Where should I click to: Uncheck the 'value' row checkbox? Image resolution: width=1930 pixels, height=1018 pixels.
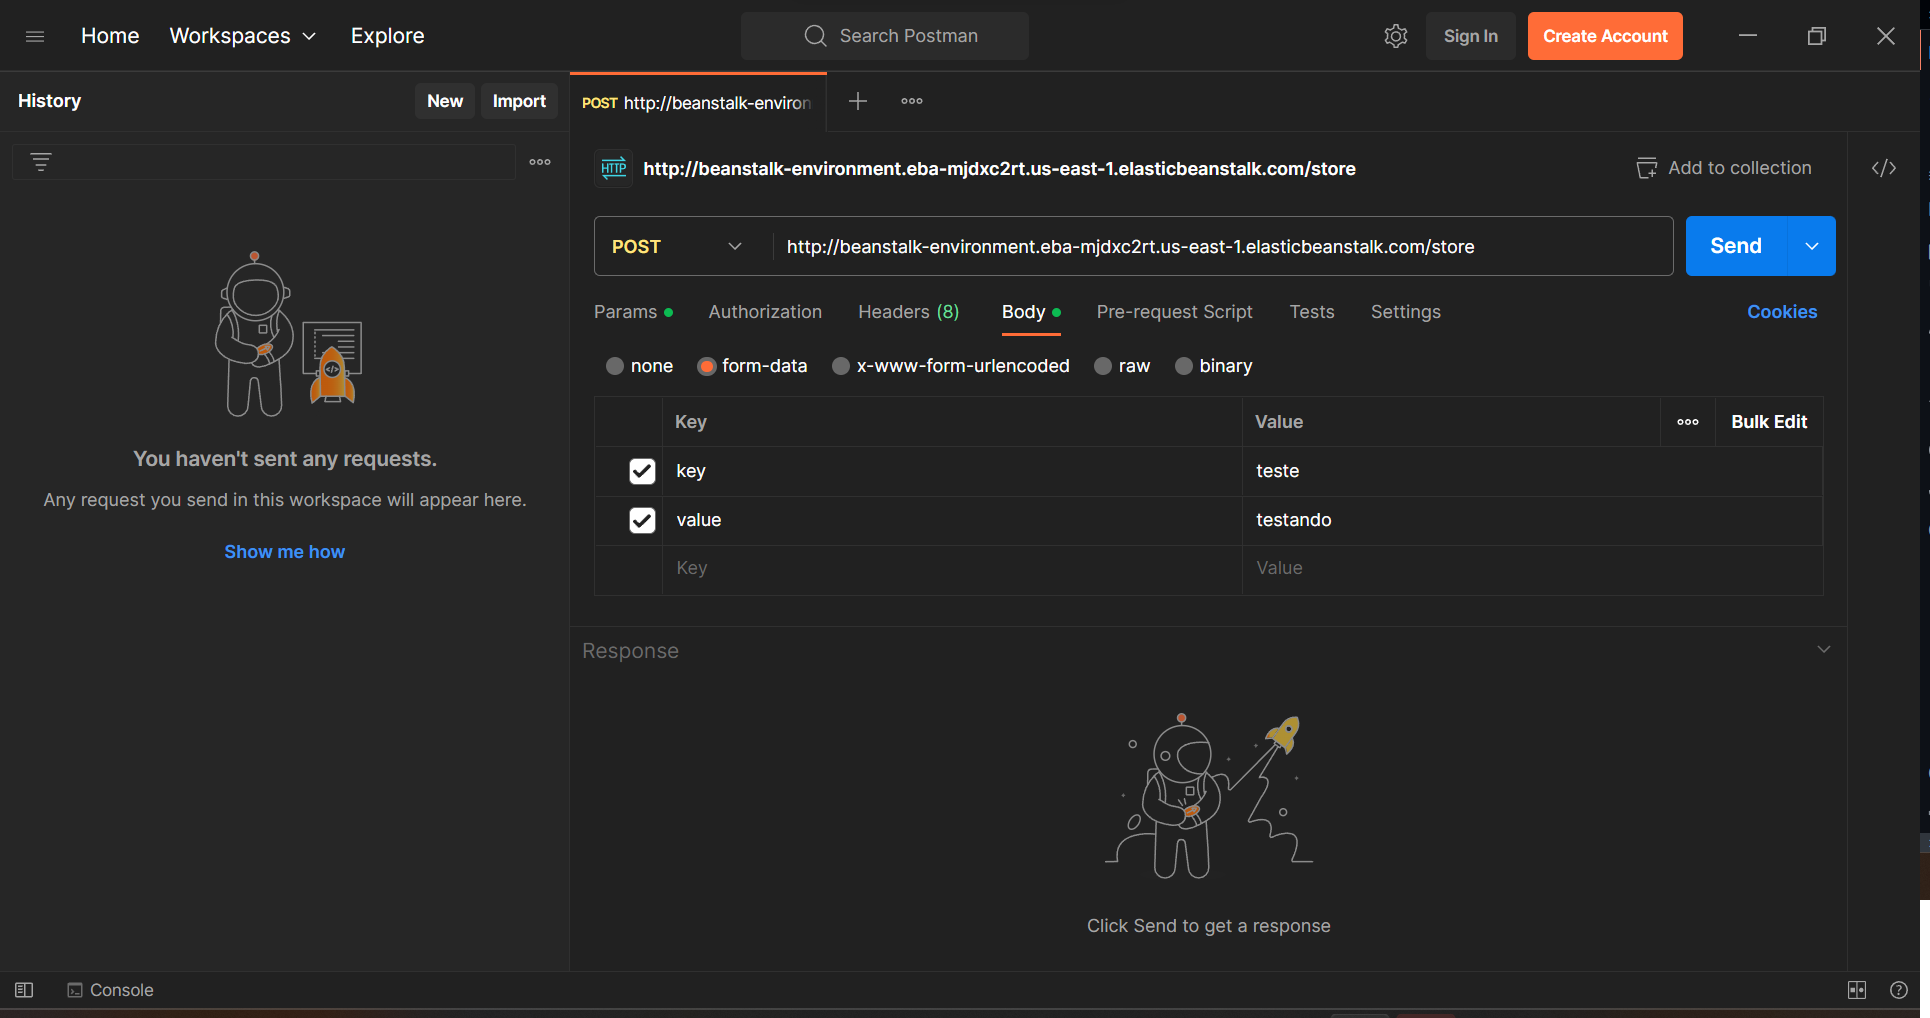[642, 520]
